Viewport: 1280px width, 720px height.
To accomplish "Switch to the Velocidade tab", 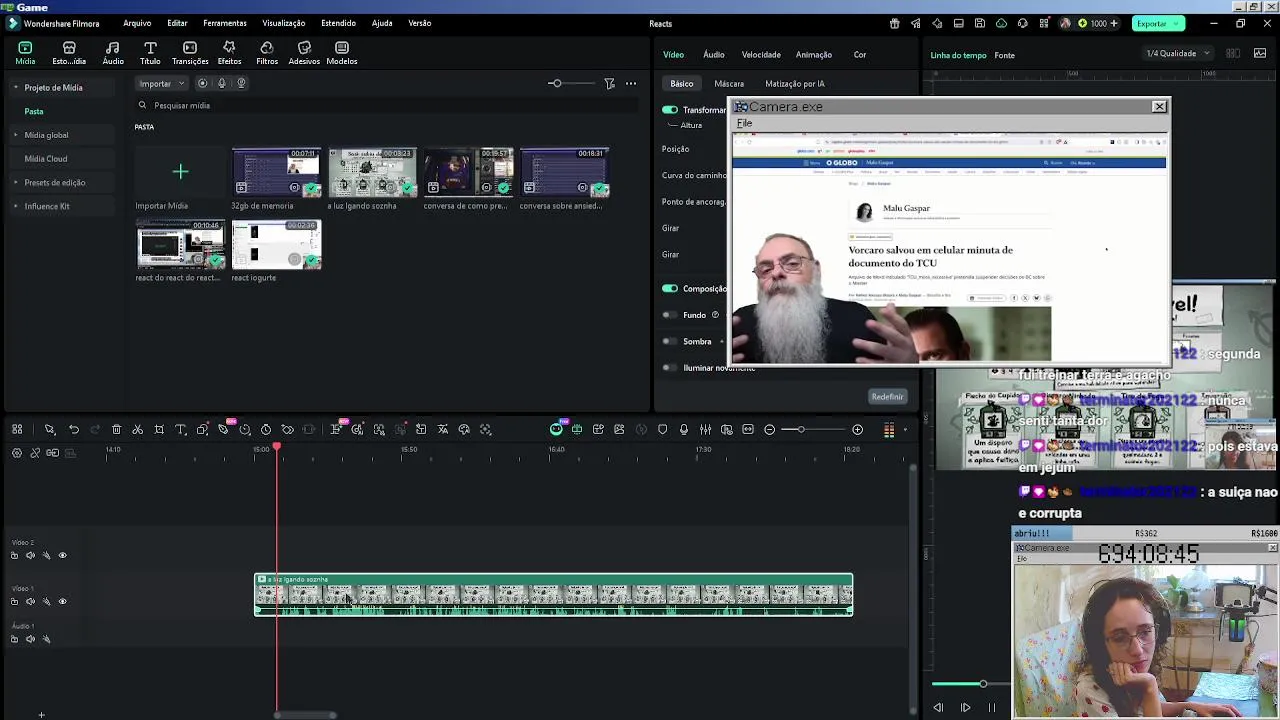I will 761,55.
